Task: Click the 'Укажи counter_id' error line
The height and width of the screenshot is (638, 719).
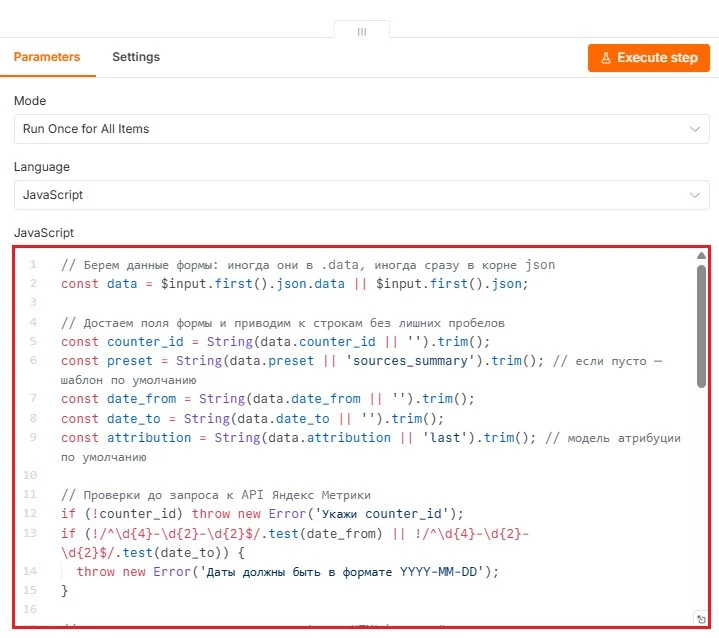Action: [x=262, y=514]
